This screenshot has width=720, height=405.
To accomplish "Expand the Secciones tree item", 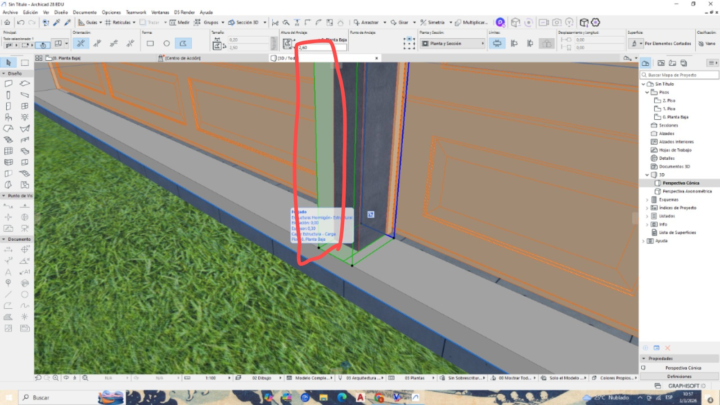I will point(668,125).
